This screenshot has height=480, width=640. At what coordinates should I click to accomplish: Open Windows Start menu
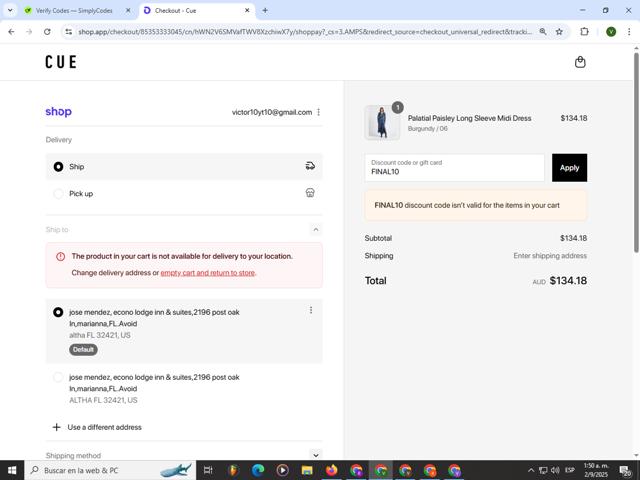click(12, 470)
